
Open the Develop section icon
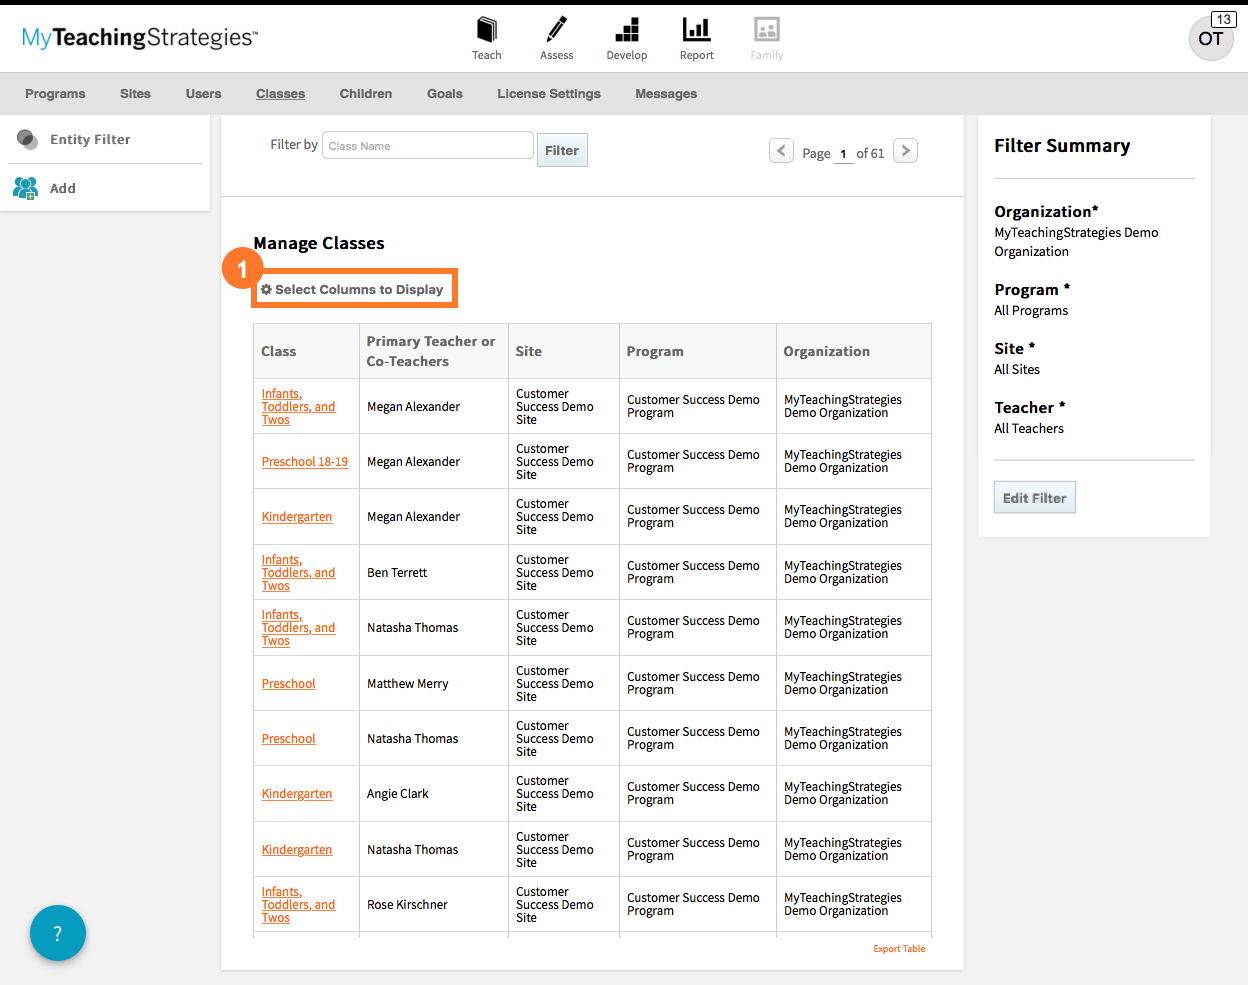pyautogui.click(x=627, y=30)
